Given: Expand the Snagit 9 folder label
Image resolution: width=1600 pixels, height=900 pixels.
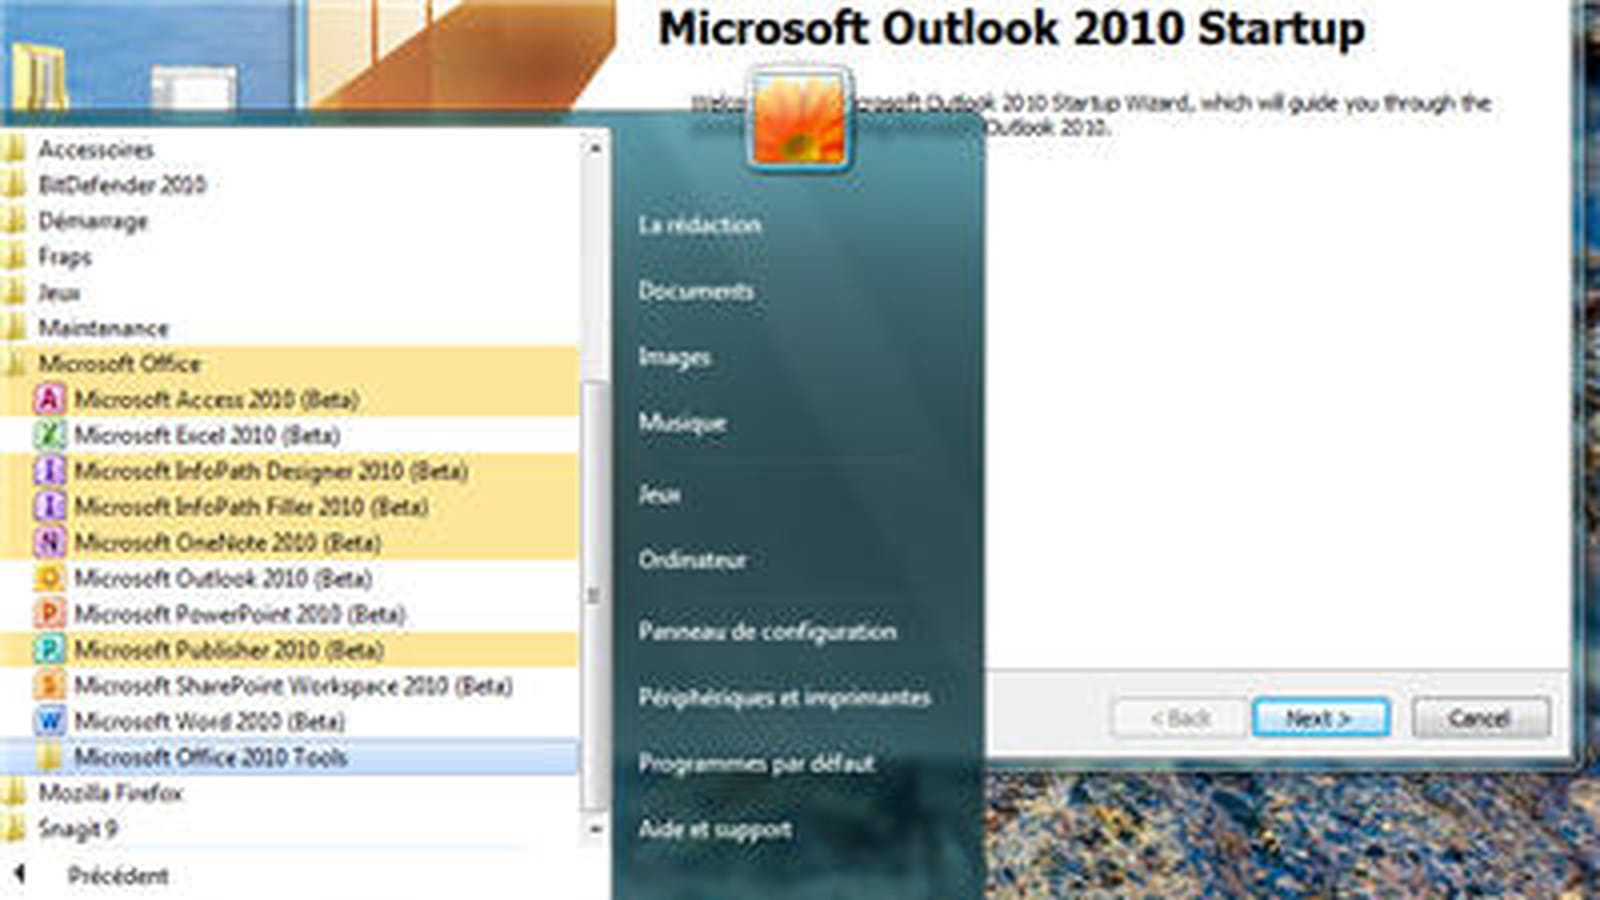Looking at the screenshot, I should tap(77, 829).
